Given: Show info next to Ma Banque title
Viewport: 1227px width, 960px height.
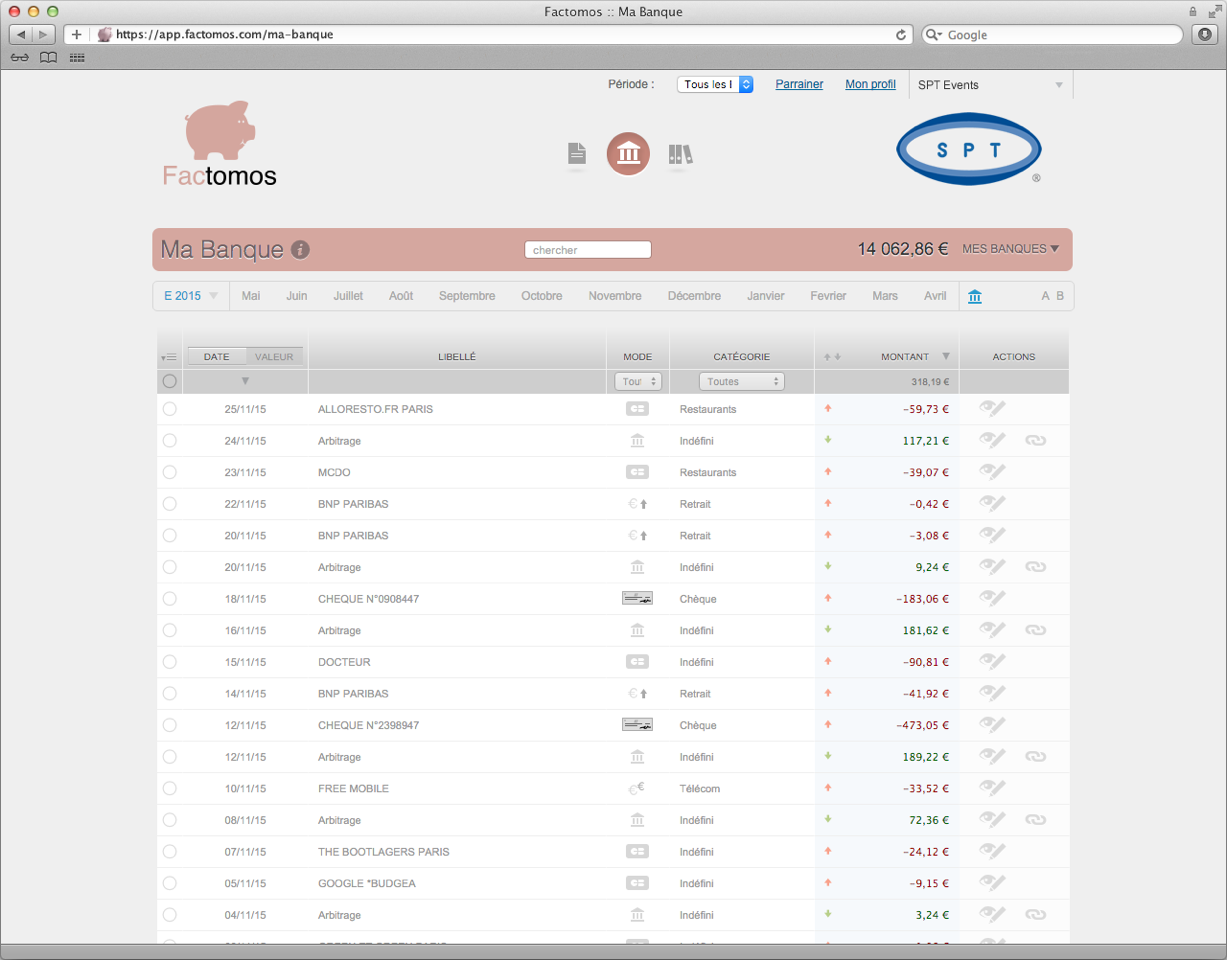Looking at the screenshot, I should (x=300, y=250).
